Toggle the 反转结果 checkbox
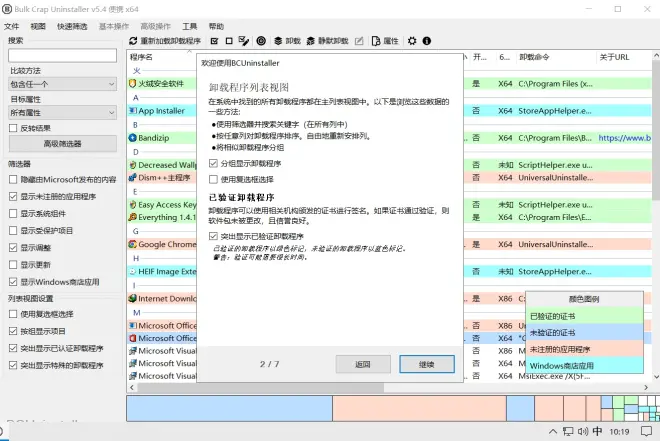The height and width of the screenshot is (441, 660). coord(13,128)
